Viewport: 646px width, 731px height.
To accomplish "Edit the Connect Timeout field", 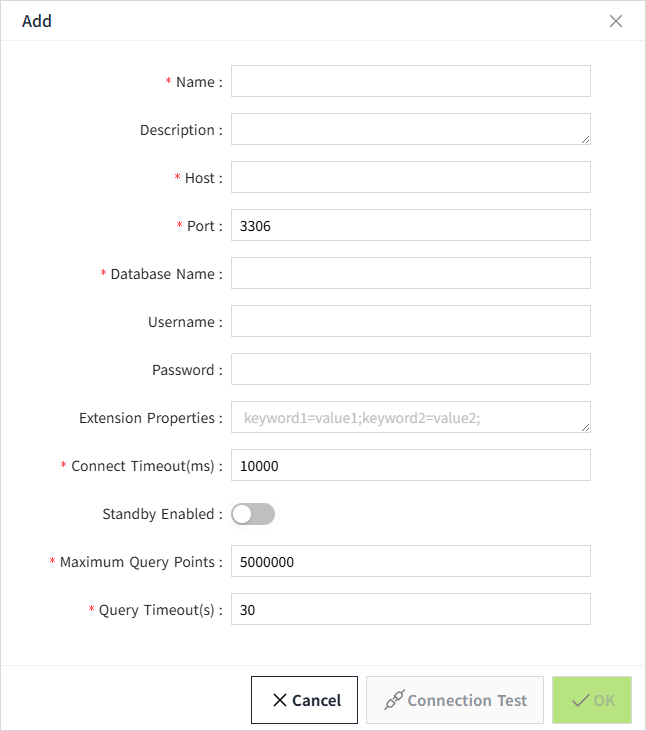I will [x=410, y=465].
